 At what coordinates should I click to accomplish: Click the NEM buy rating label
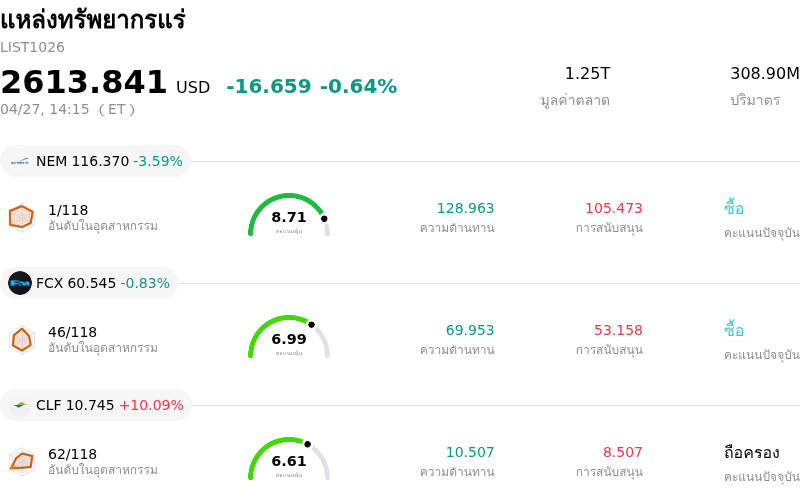point(734,208)
